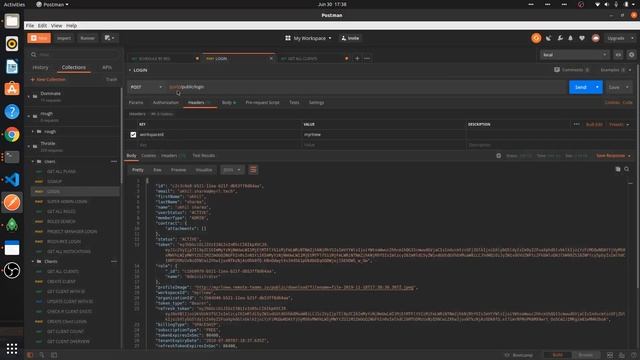The image size is (640, 360).
Task: Open response format JSON dropdown
Action: 232,170
